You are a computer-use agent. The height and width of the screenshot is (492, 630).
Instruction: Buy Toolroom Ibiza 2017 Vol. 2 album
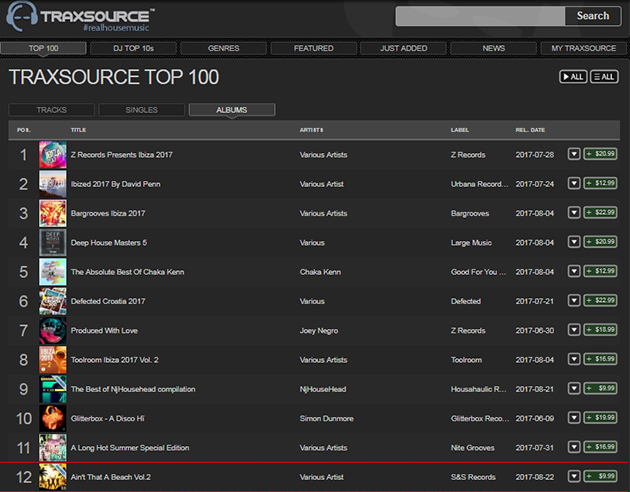(600, 359)
